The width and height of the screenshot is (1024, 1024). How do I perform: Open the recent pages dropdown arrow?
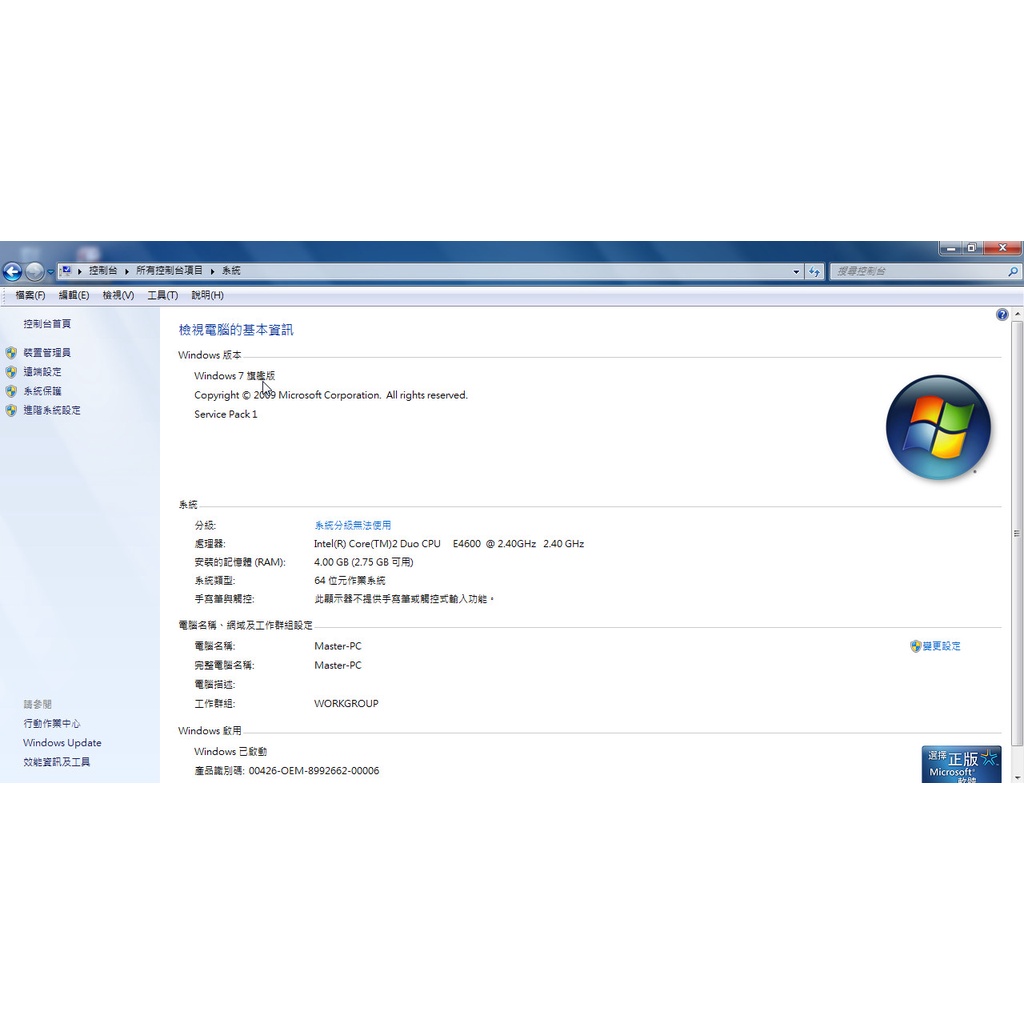51,272
